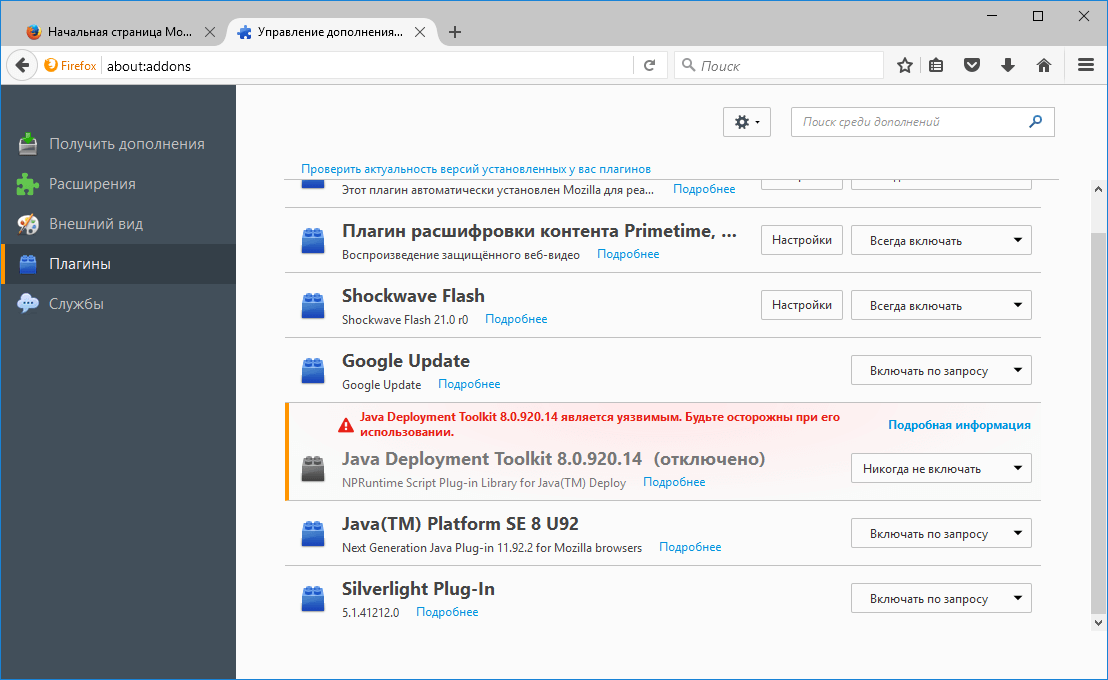Click the bookmark star icon
This screenshot has height=680, width=1108.
(904, 64)
